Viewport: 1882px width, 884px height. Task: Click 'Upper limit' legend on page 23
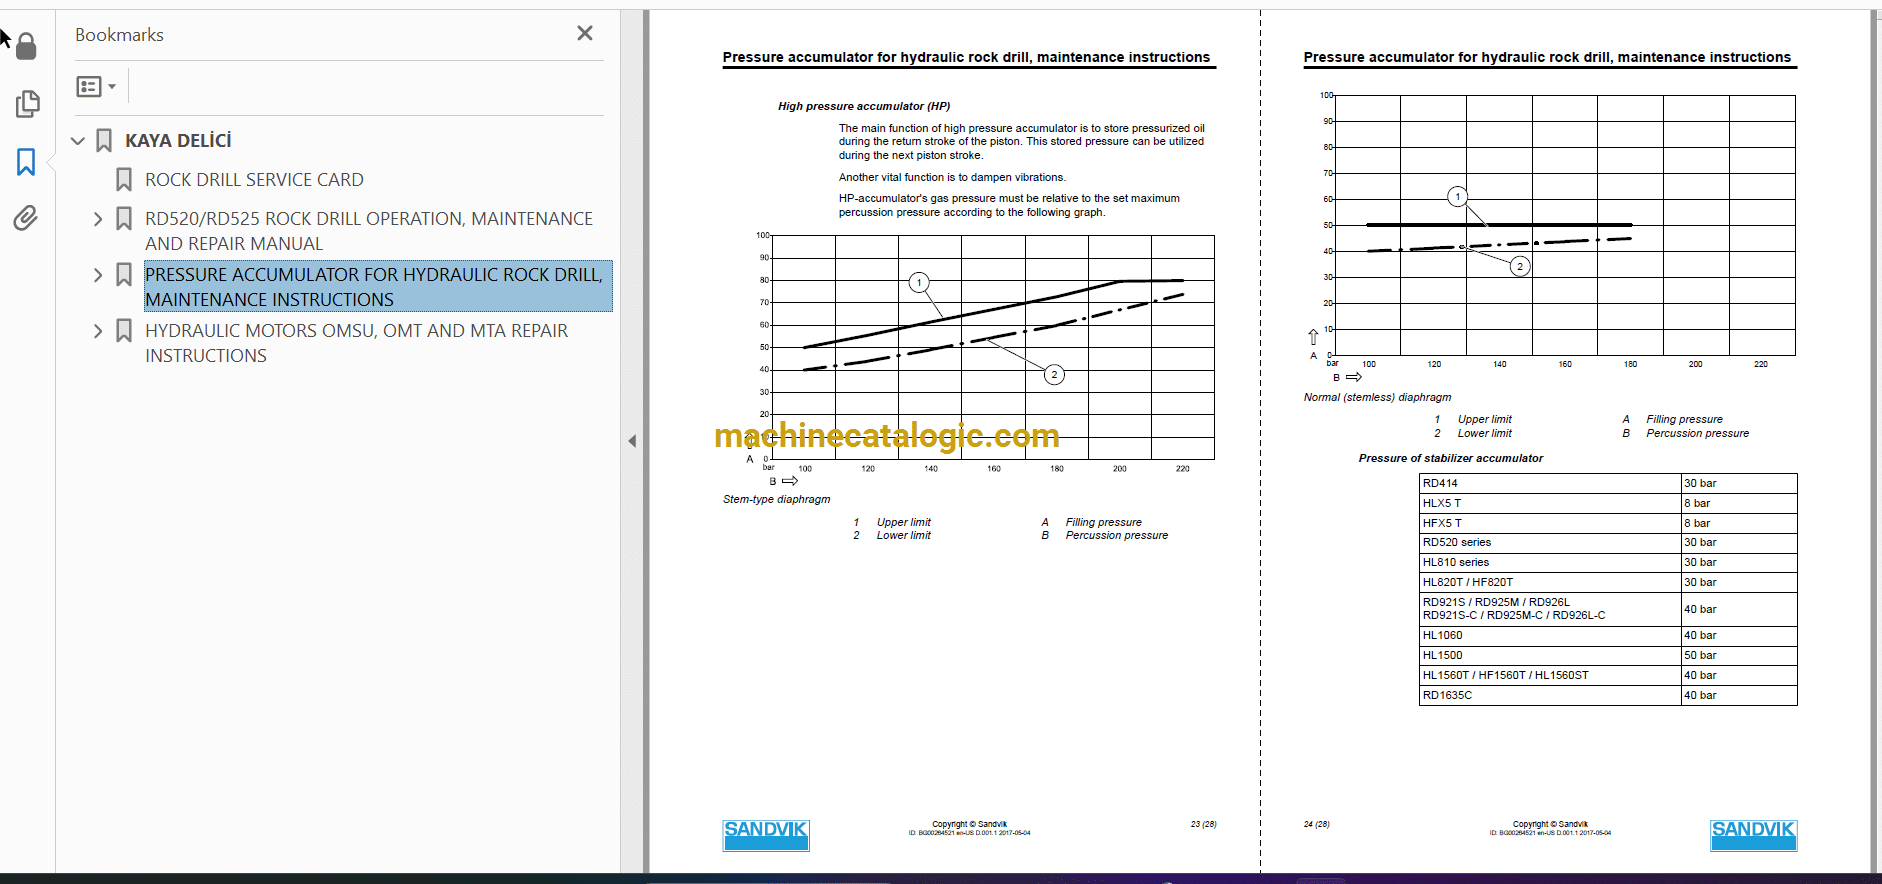[x=903, y=522]
